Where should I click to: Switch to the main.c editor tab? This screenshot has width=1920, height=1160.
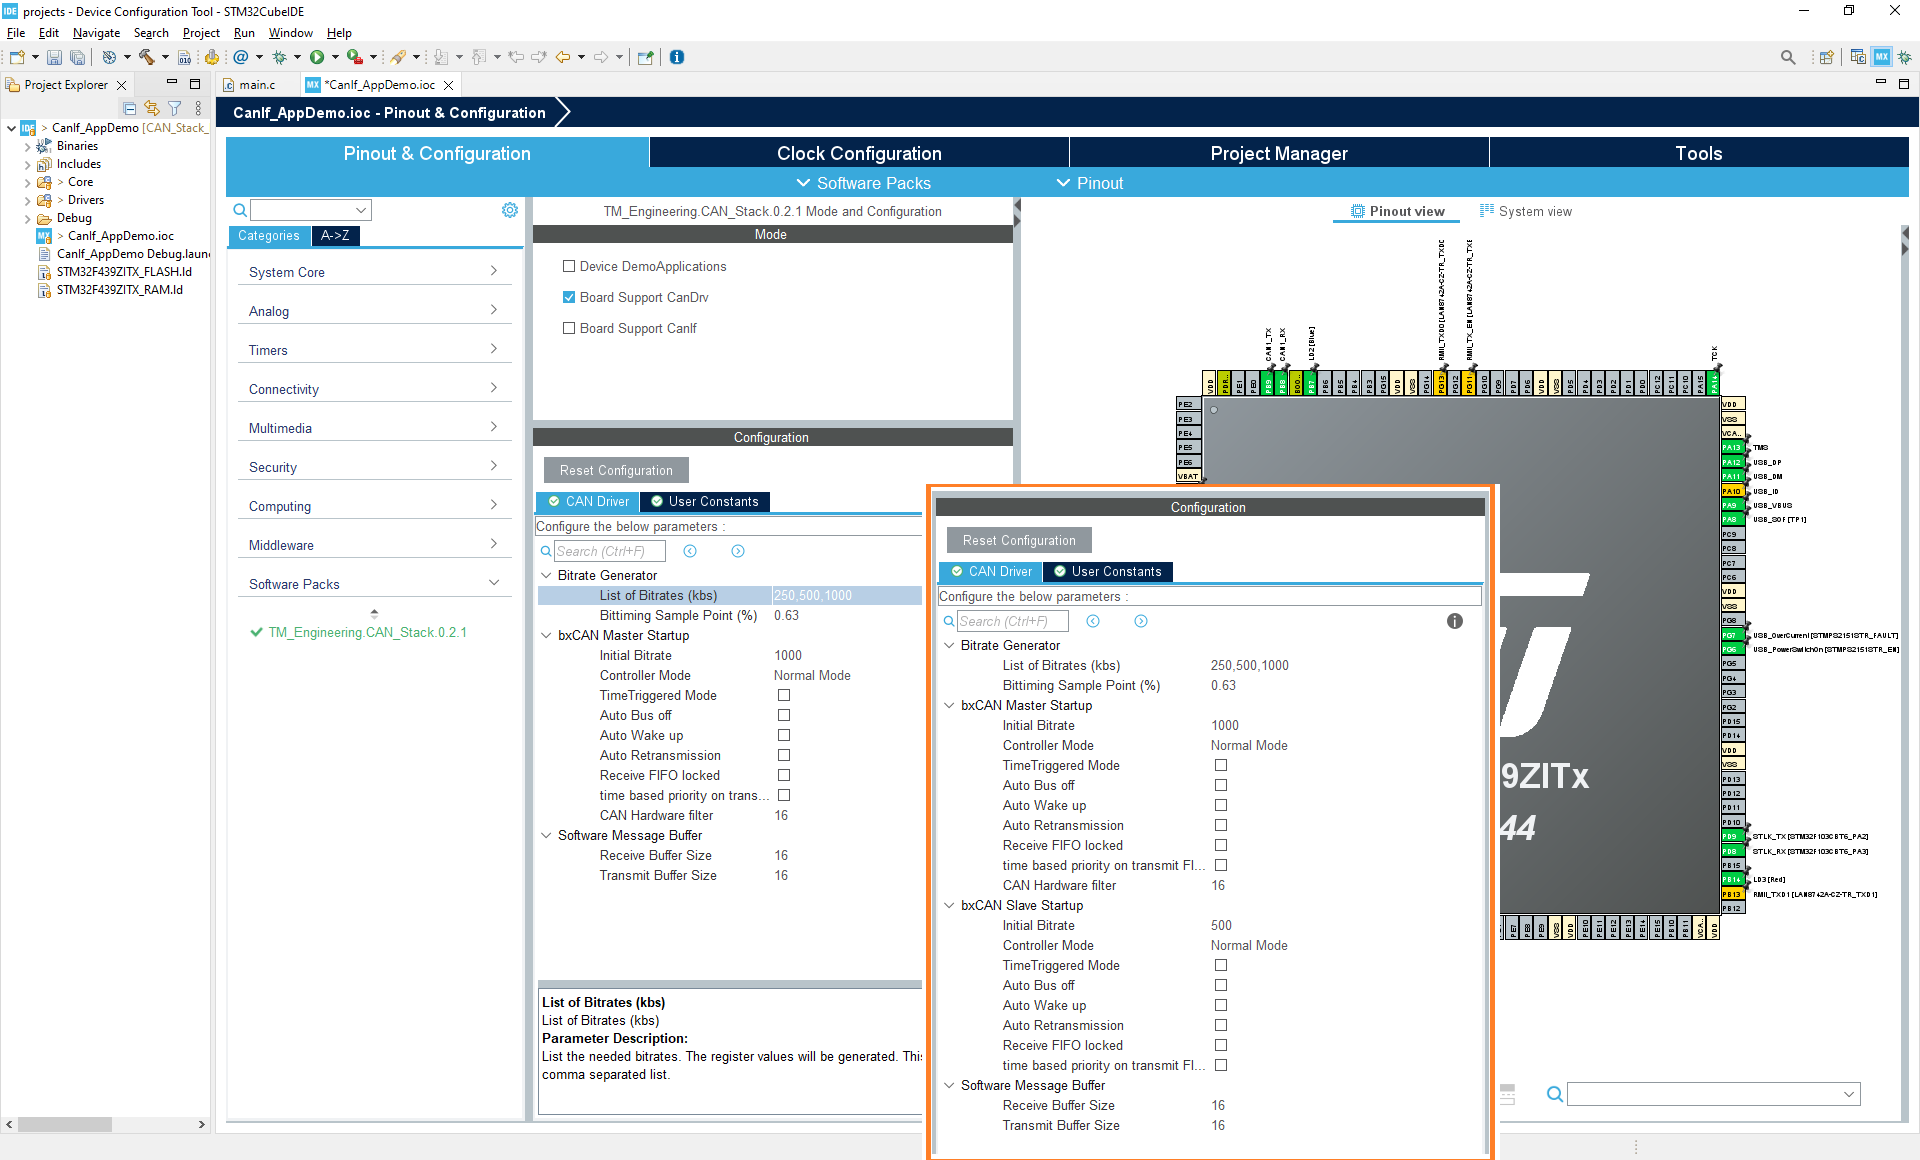(x=257, y=85)
